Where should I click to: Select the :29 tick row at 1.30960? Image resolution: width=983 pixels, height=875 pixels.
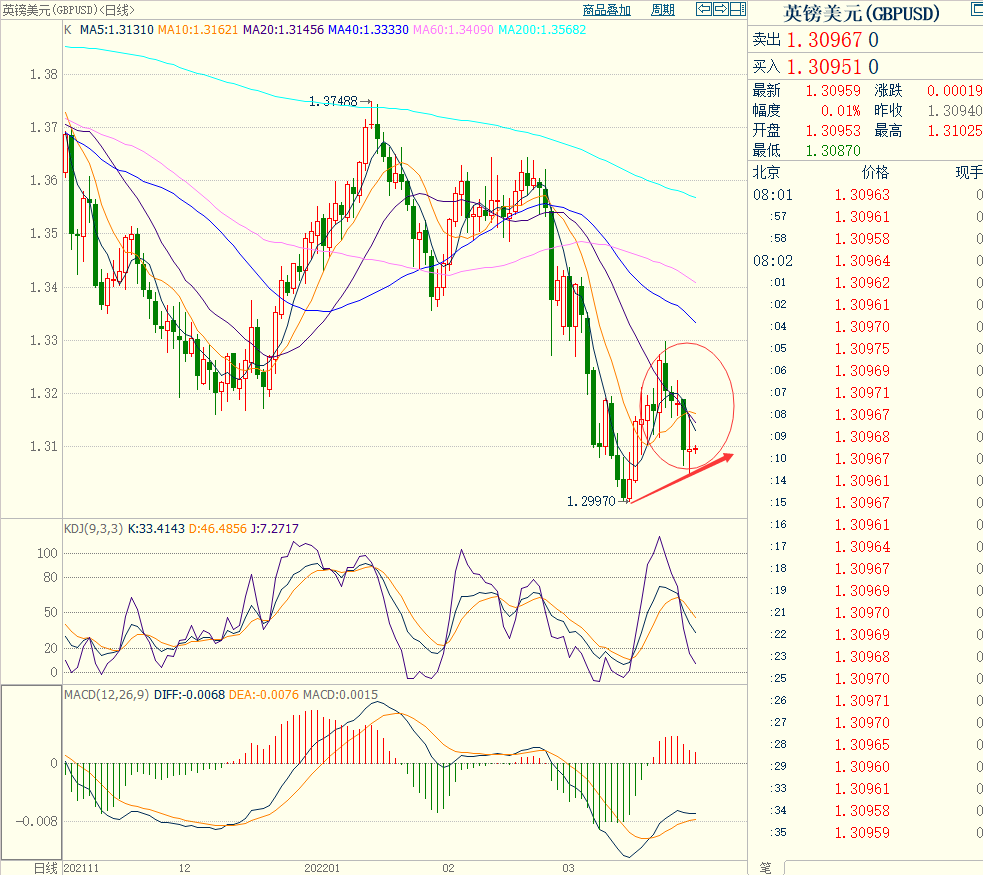(865, 767)
